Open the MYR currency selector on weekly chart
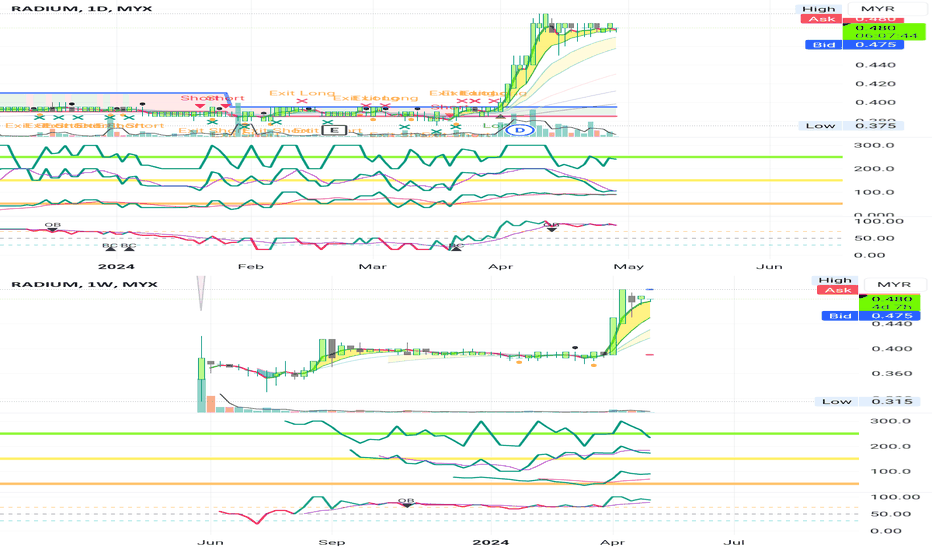This screenshot has height=550, width=932. [895, 285]
